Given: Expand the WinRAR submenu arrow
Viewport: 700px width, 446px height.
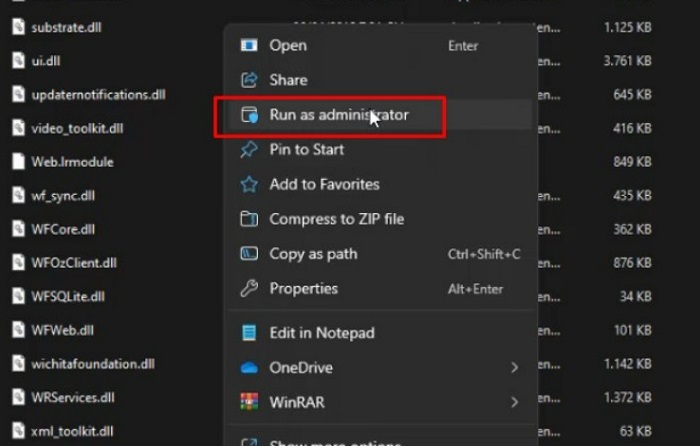Looking at the screenshot, I should pos(515,403).
